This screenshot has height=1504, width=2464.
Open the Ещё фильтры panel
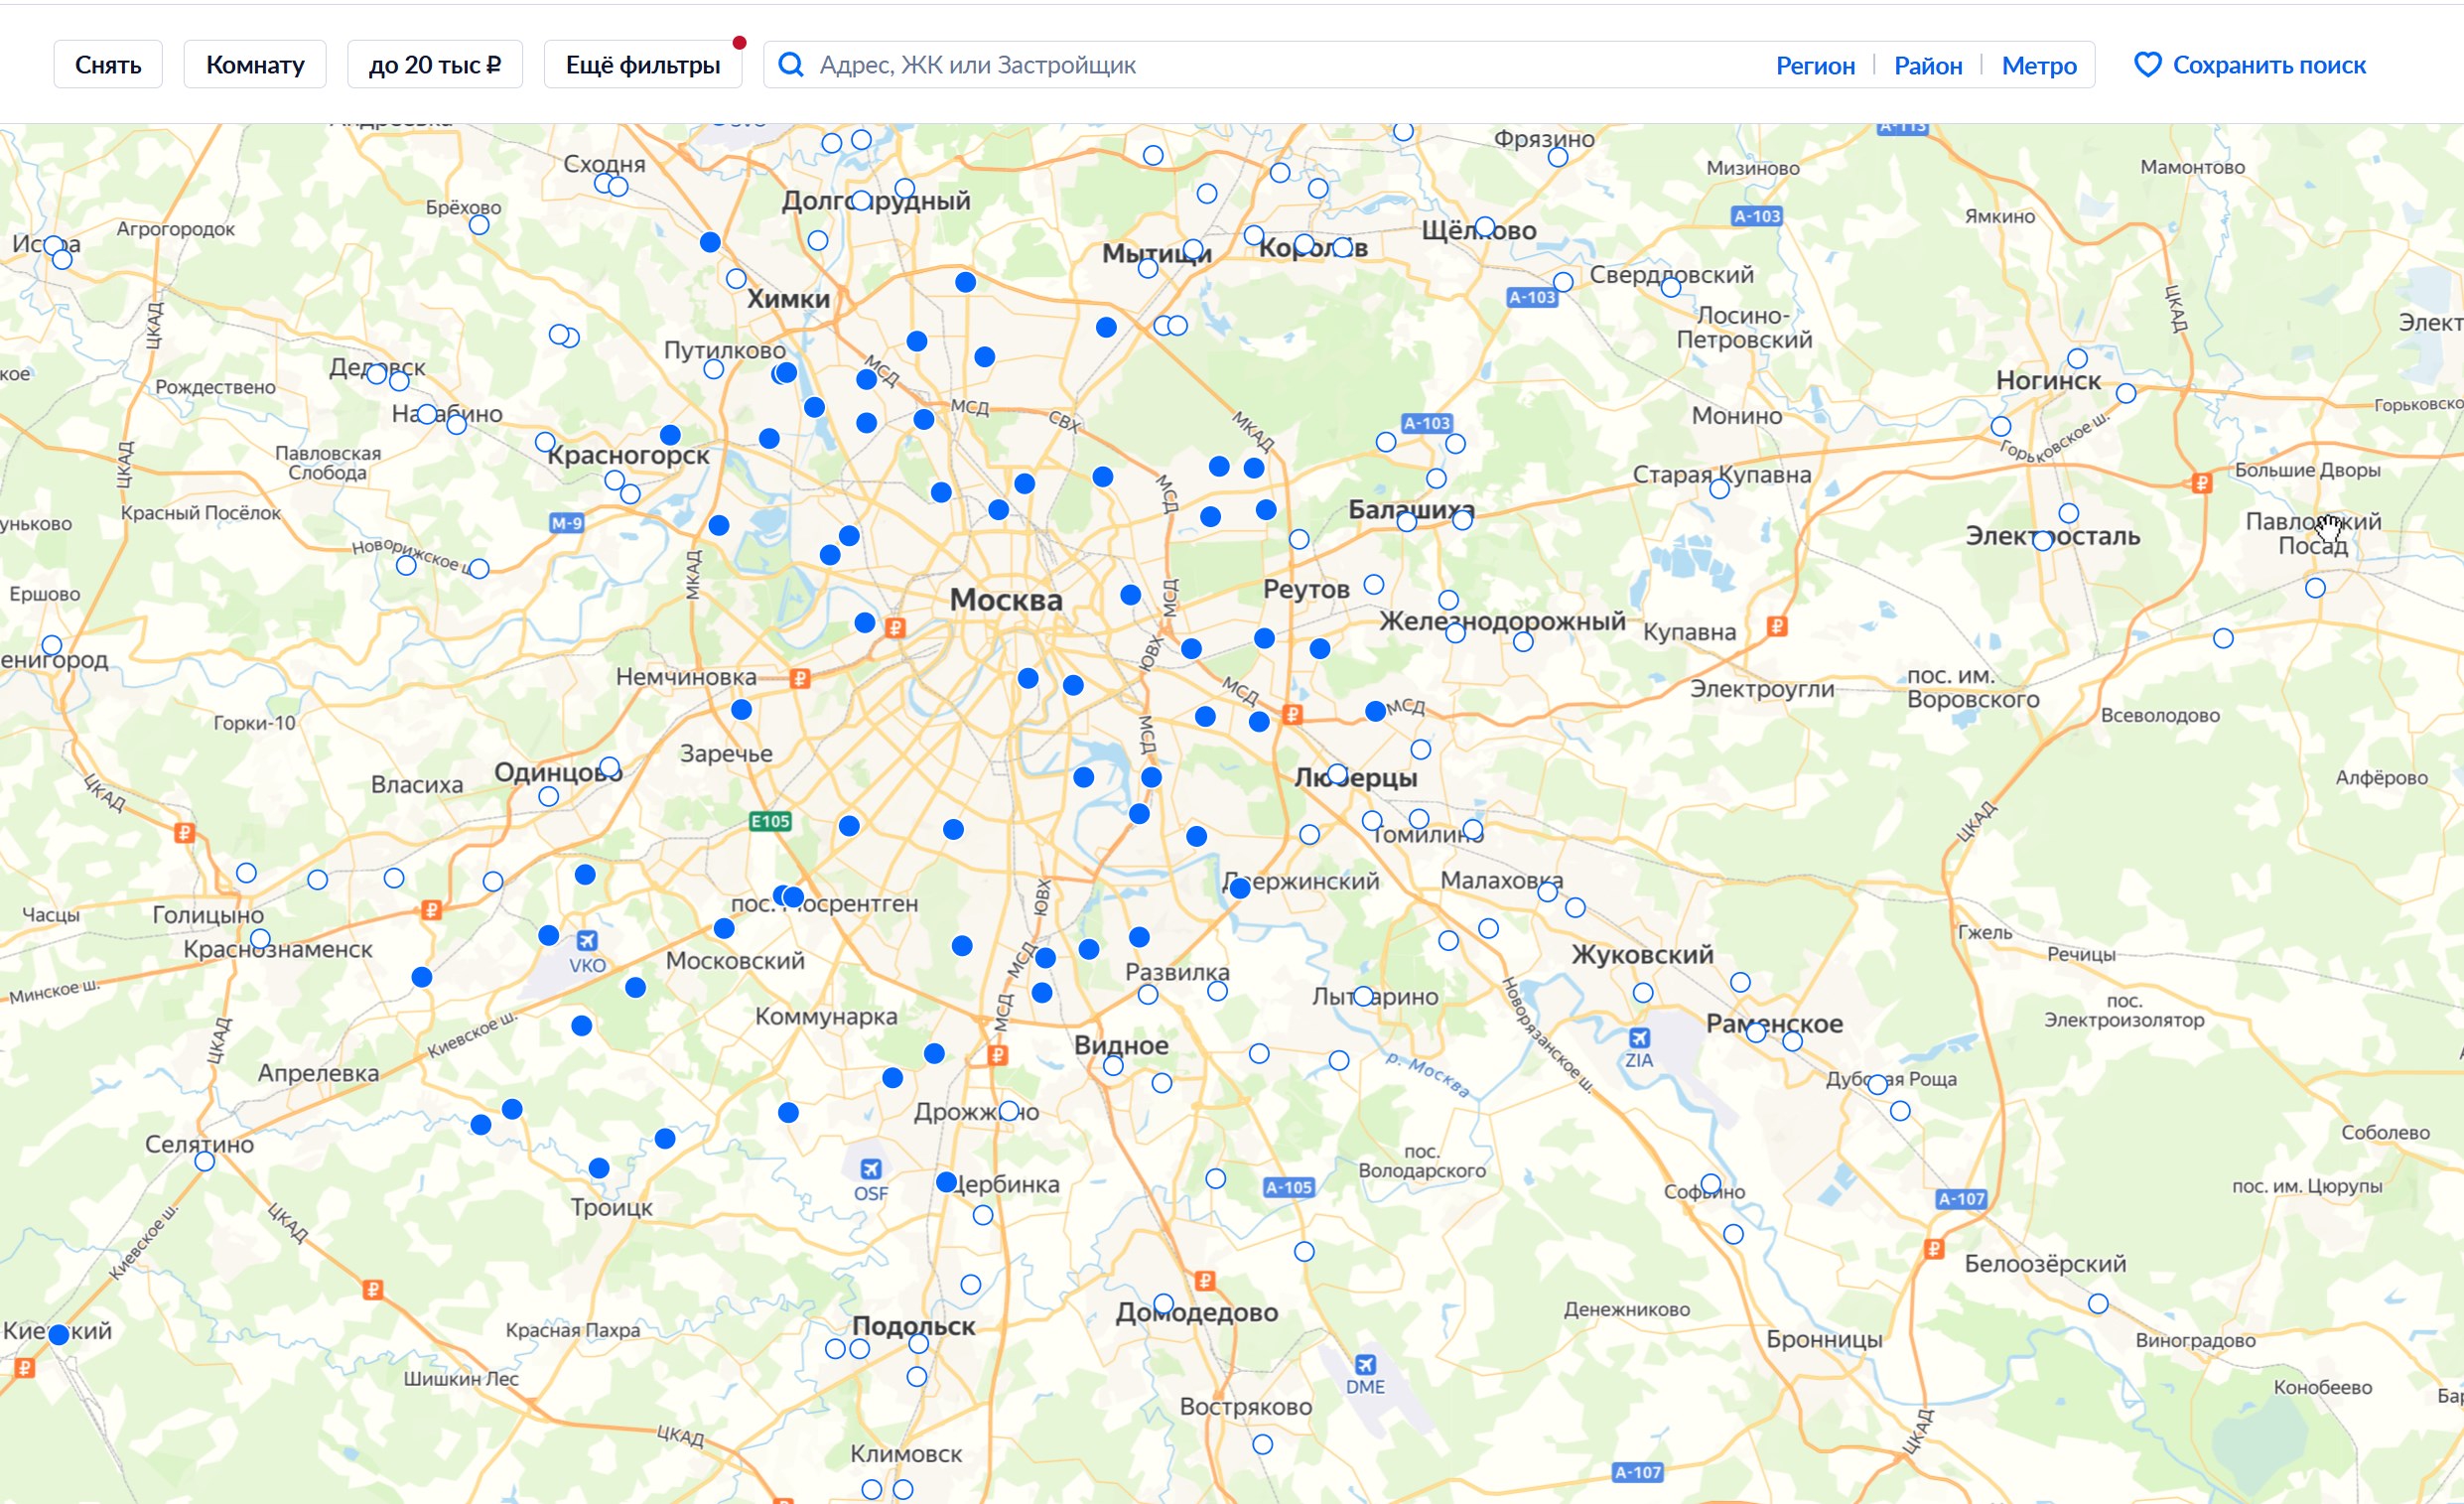point(642,65)
